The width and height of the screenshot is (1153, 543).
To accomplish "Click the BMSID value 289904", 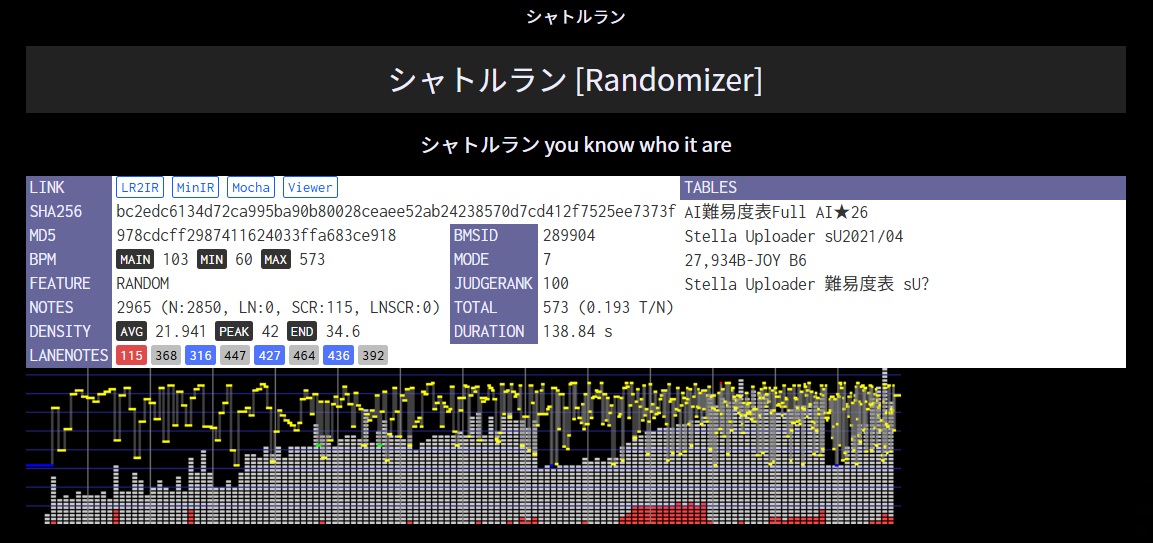I will 569,236.
